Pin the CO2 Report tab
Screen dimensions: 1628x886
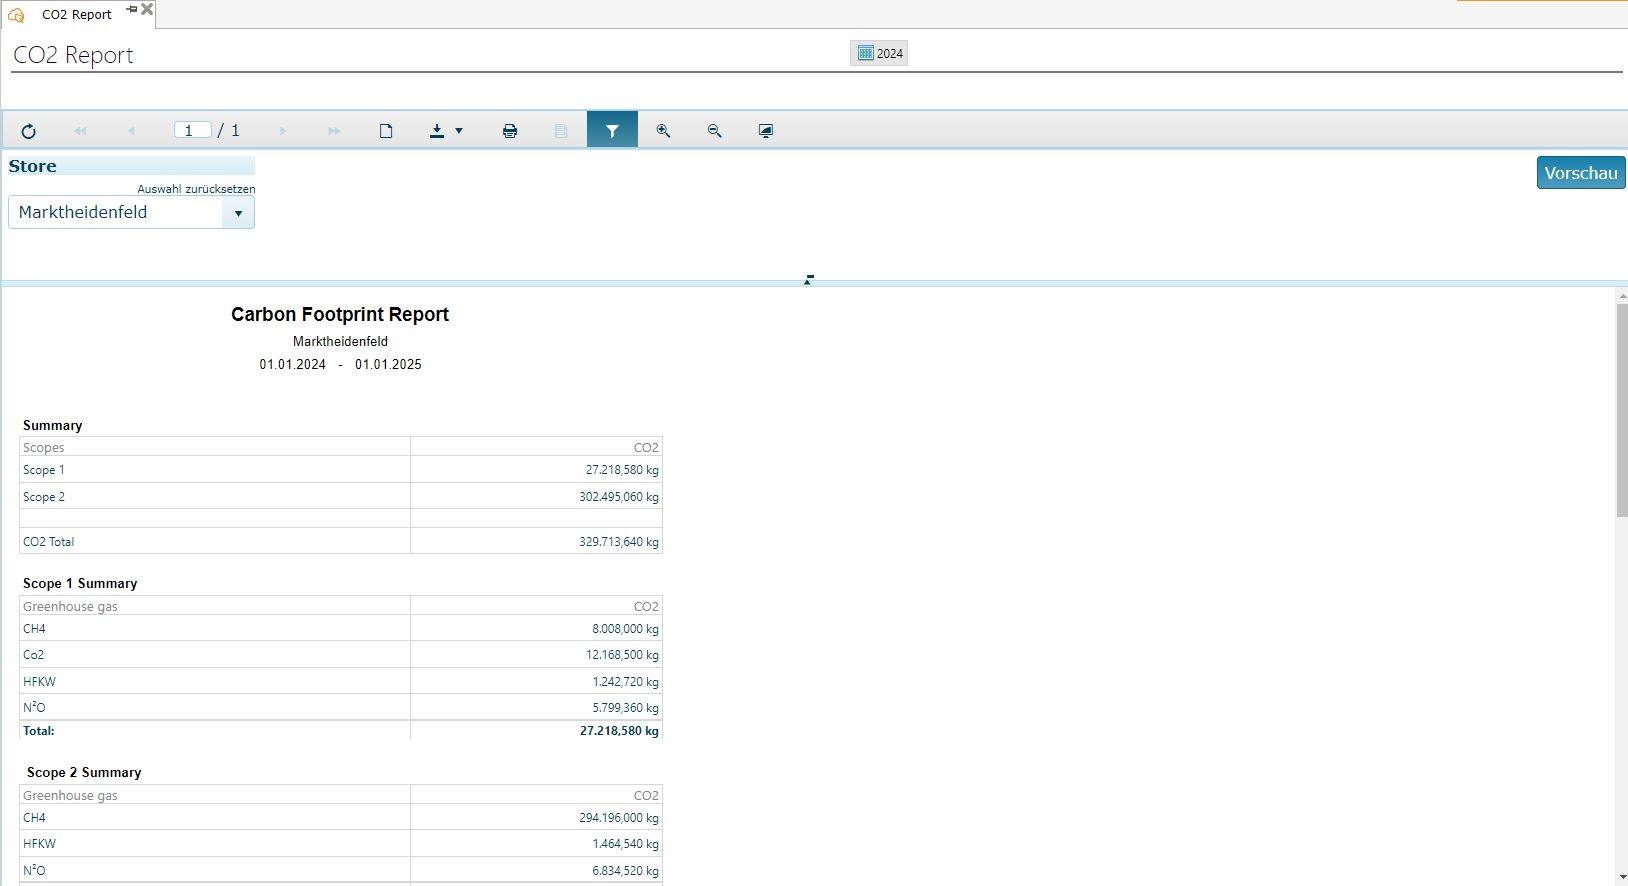(132, 9)
